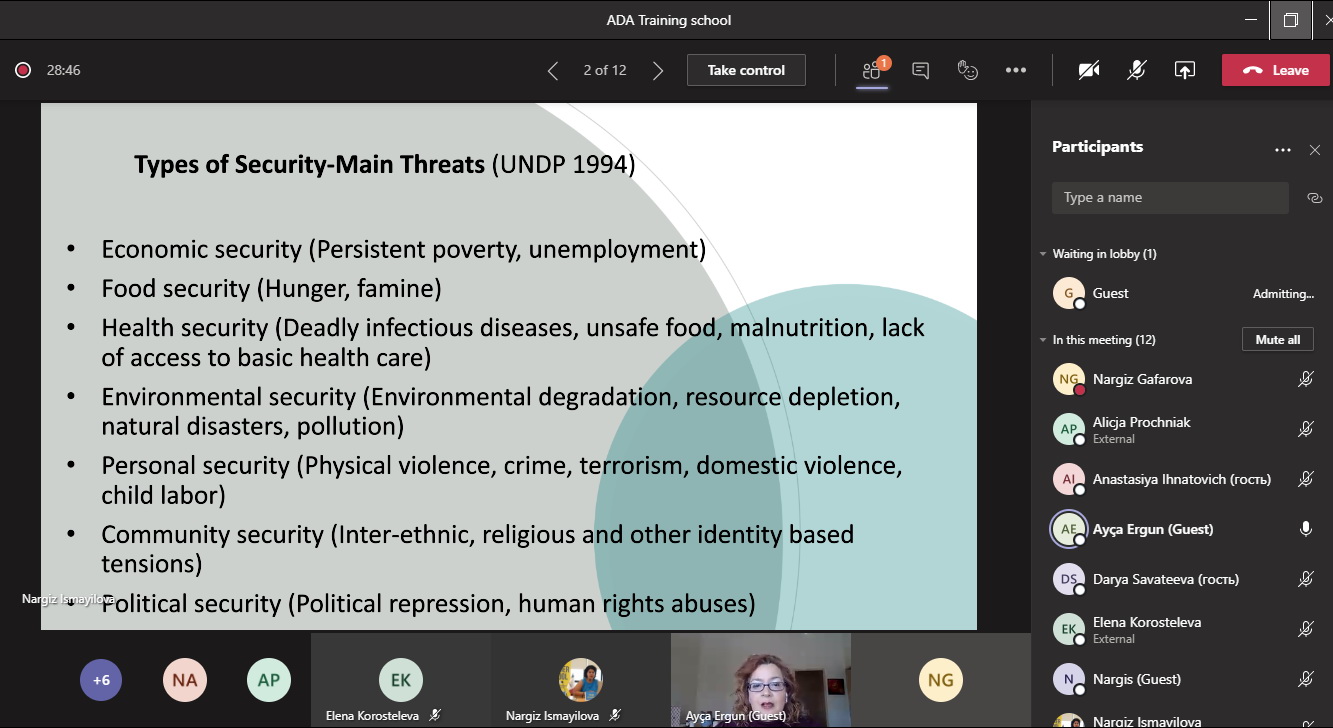Click the Take control button
Image resolution: width=1333 pixels, height=728 pixels.
(x=746, y=70)
